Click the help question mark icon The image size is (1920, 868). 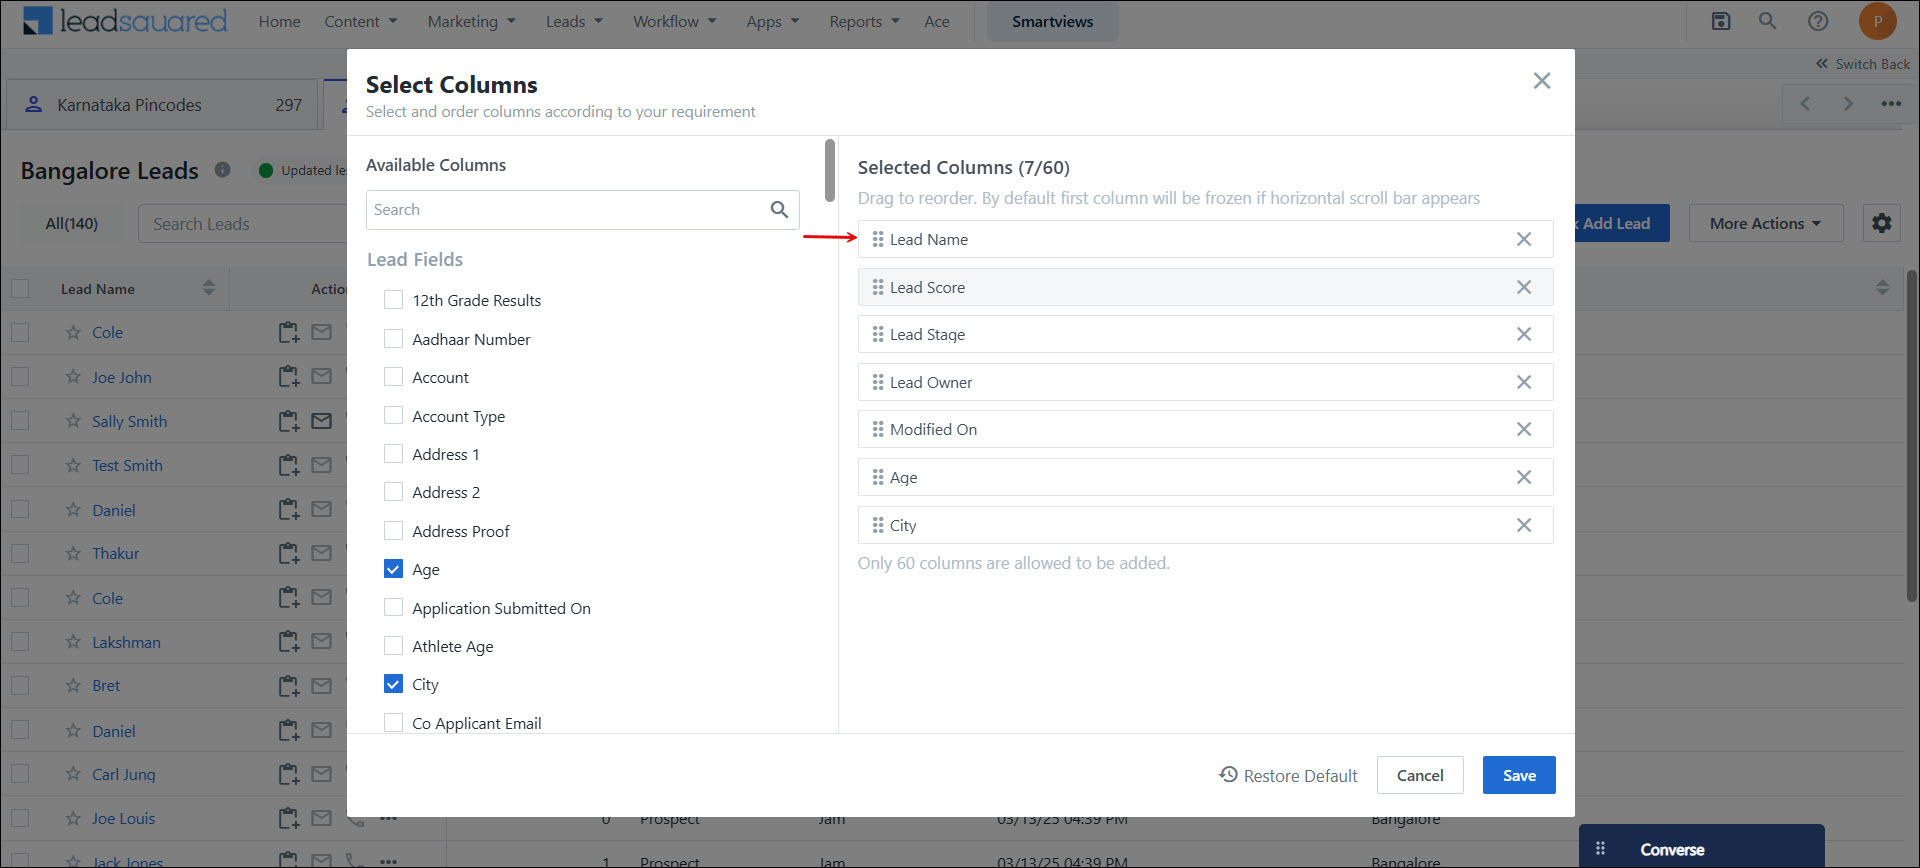[x=1818, y=21]
